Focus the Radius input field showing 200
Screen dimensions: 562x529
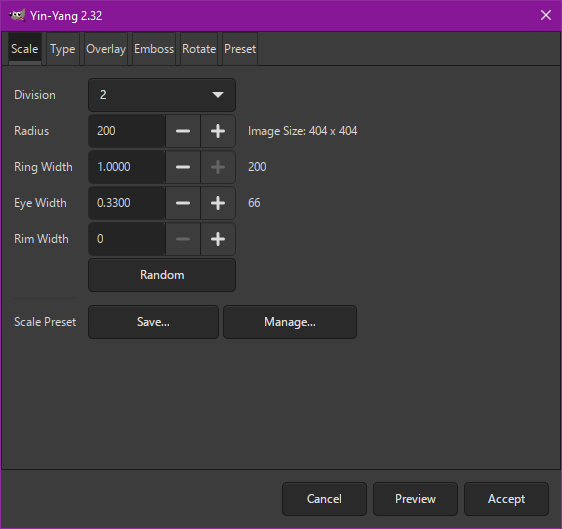pos(127,131)
